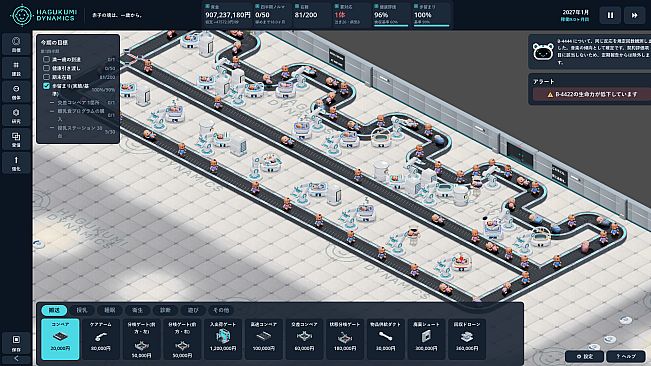651x366 pixels.
Task: Open the 設定 settings button
Action: point(585,356)
